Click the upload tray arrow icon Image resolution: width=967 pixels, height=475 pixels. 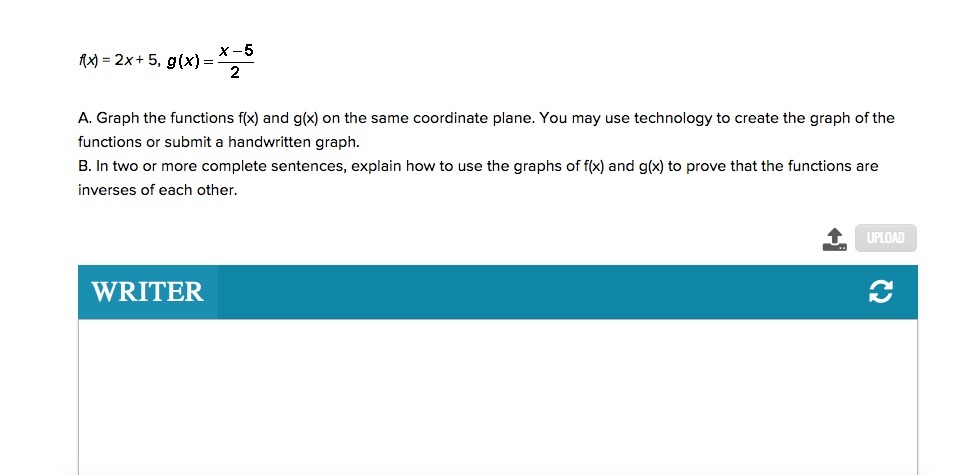(x=834, y=239)
